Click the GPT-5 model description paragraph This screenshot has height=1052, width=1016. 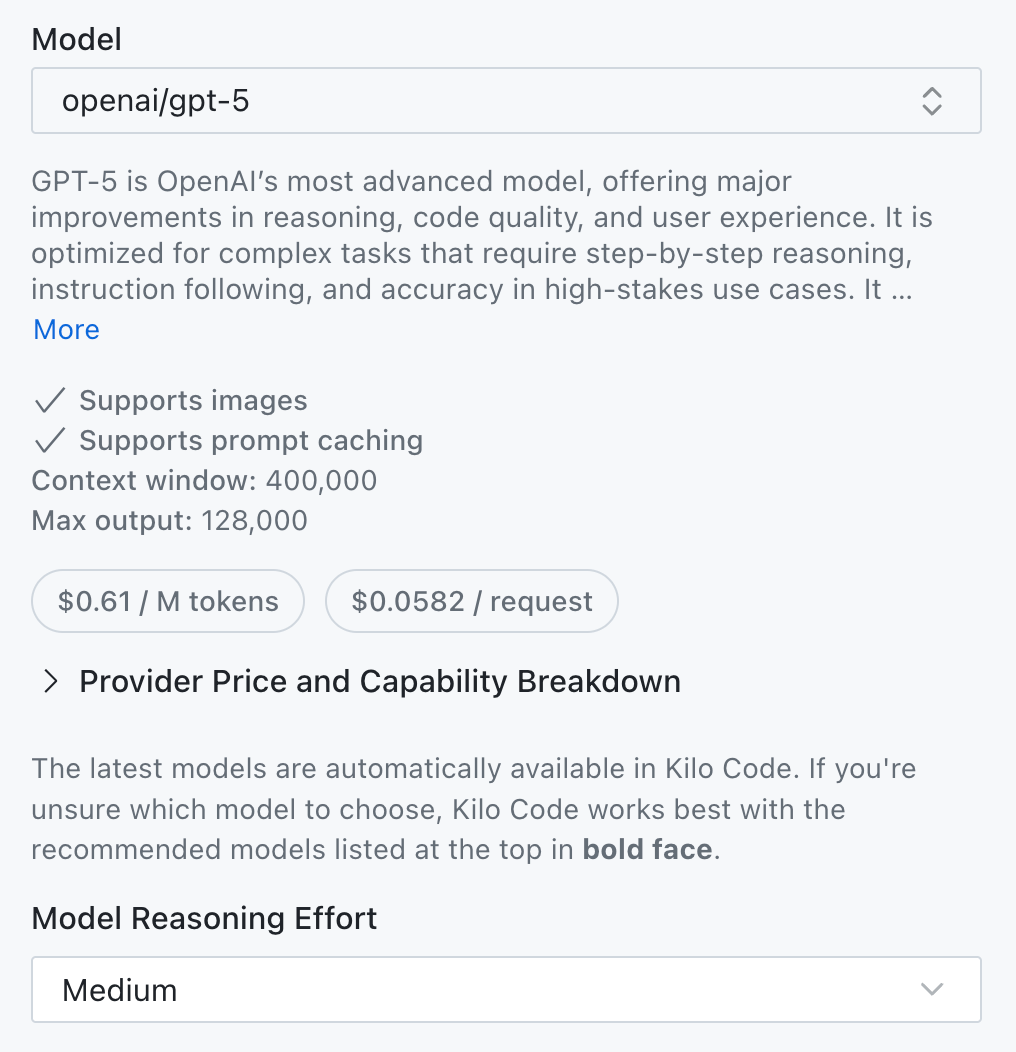(470, 237)
